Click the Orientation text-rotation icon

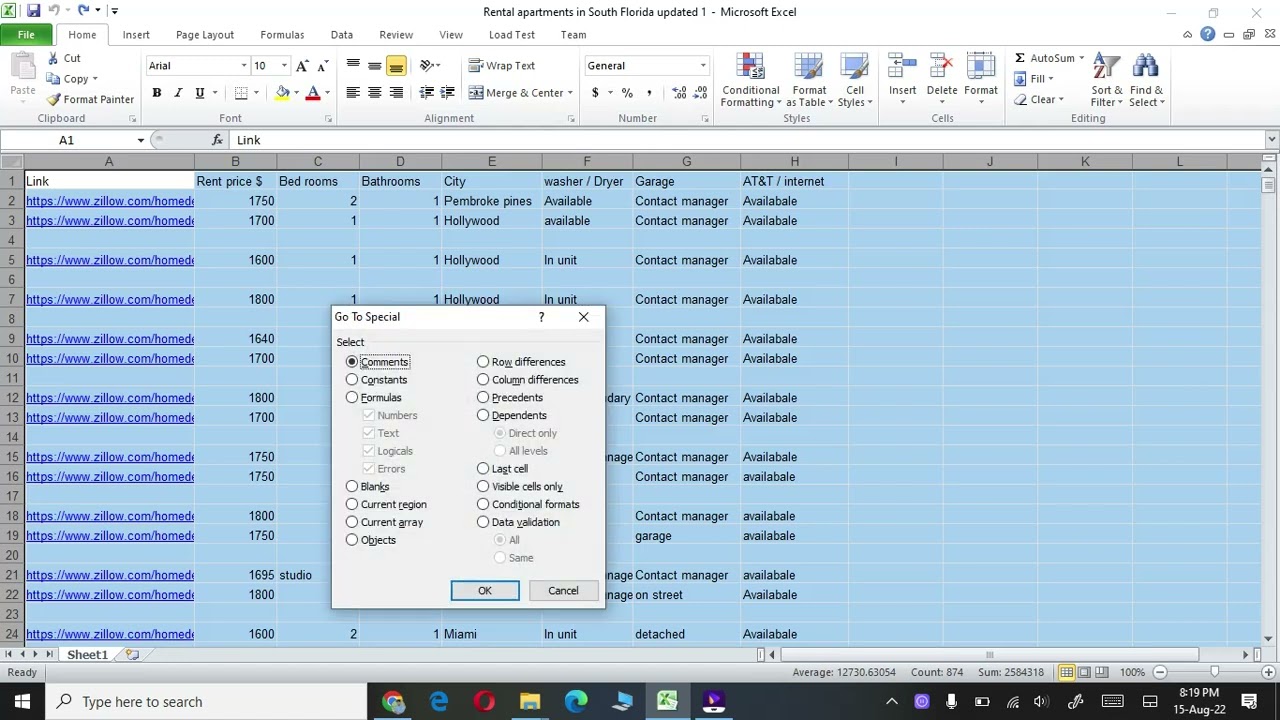(428, 66)
